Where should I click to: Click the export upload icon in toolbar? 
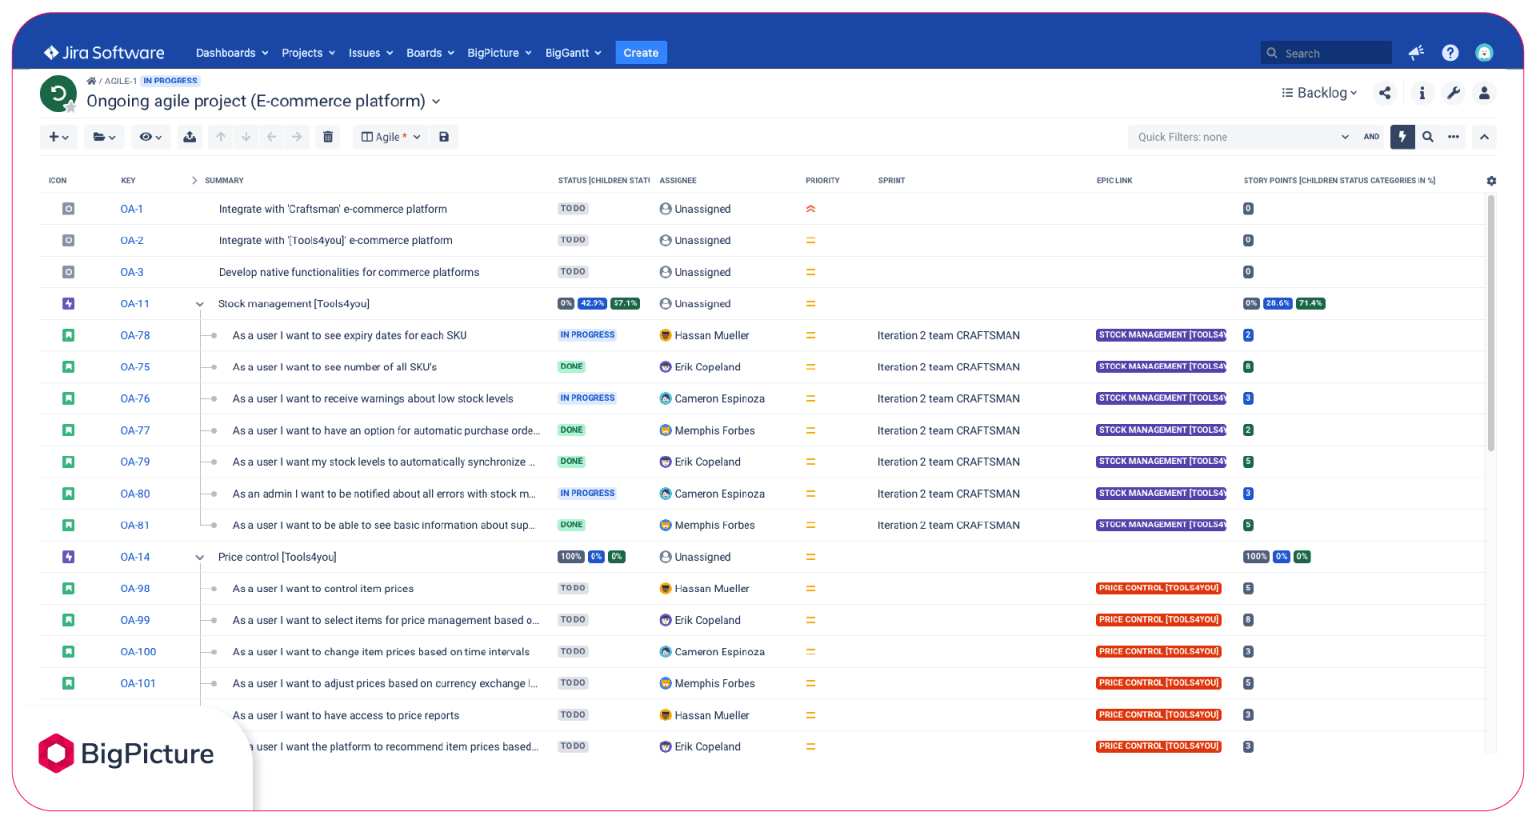click(x=189, y=137)
